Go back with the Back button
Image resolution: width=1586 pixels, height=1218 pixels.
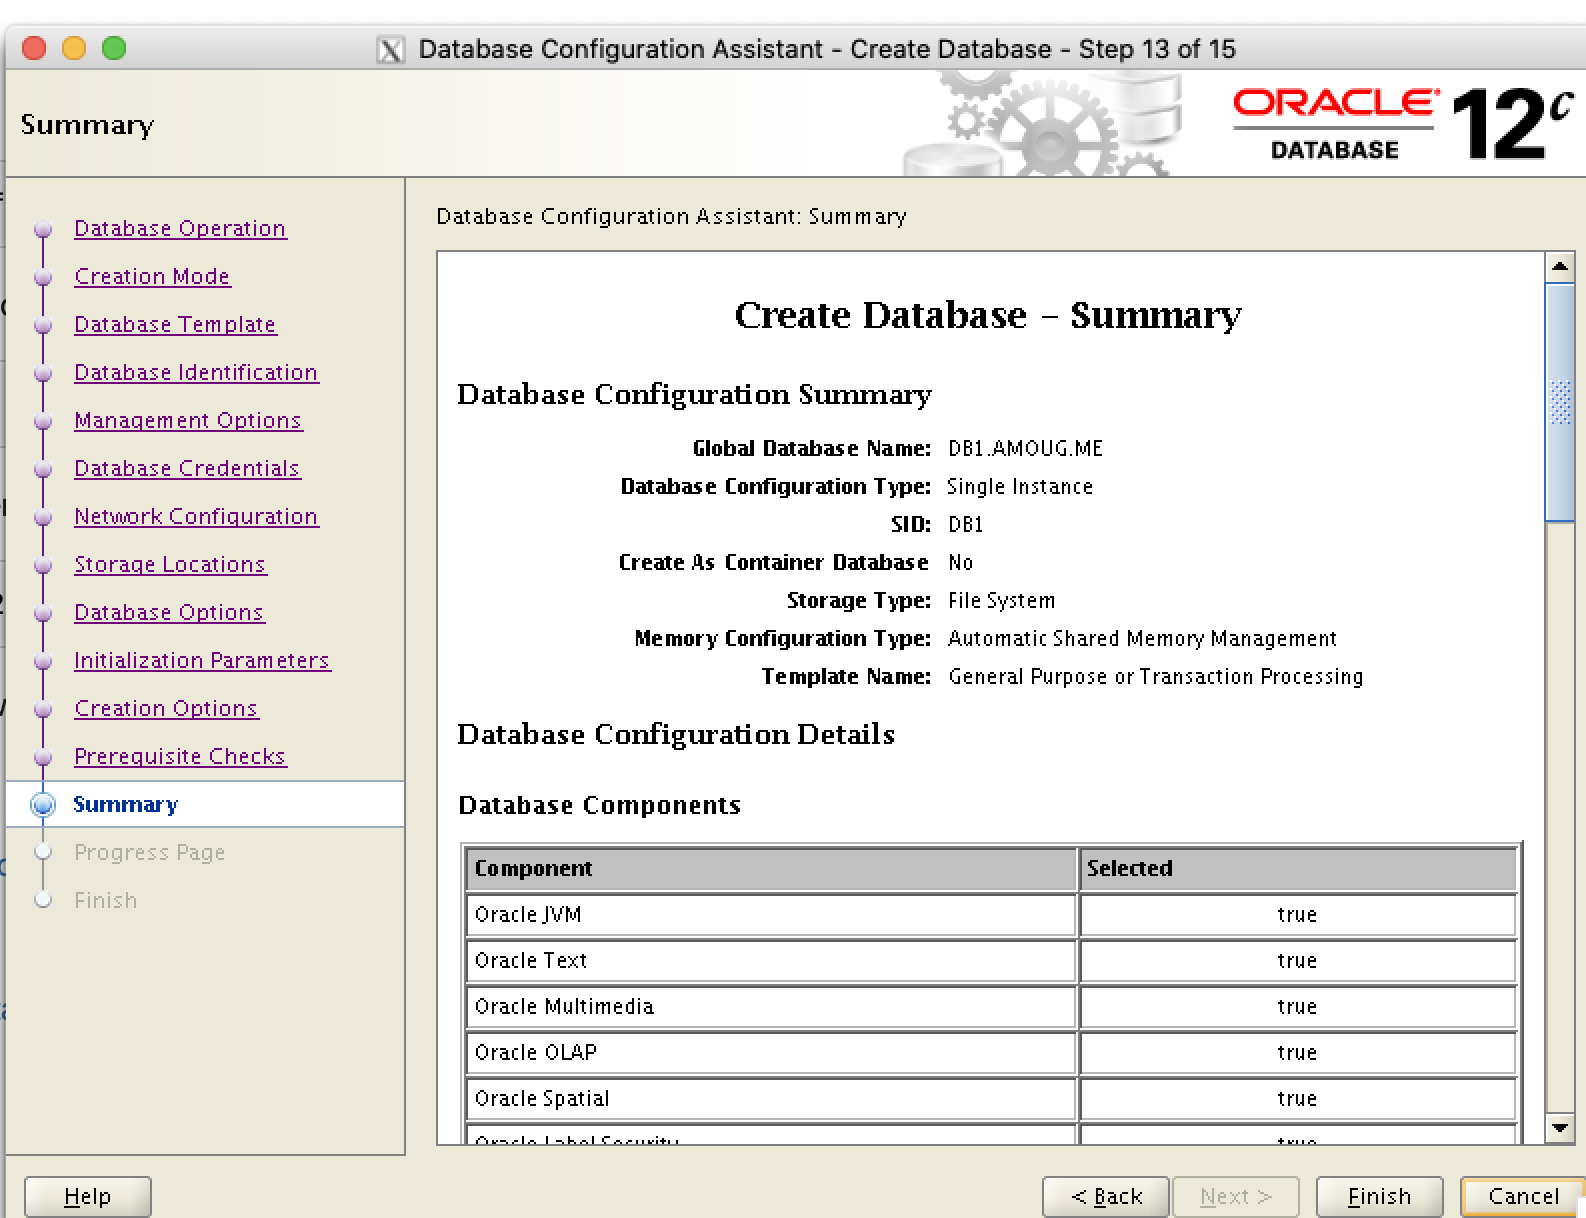point(1105,1196)
